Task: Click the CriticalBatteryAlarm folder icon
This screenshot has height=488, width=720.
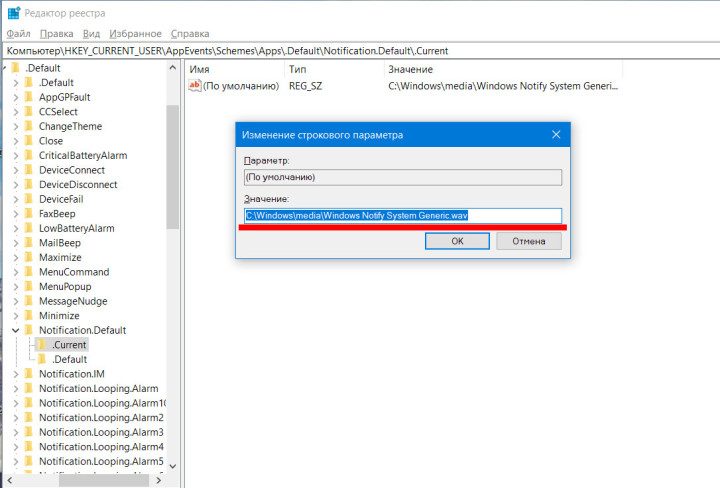Action: click(29, 155)
